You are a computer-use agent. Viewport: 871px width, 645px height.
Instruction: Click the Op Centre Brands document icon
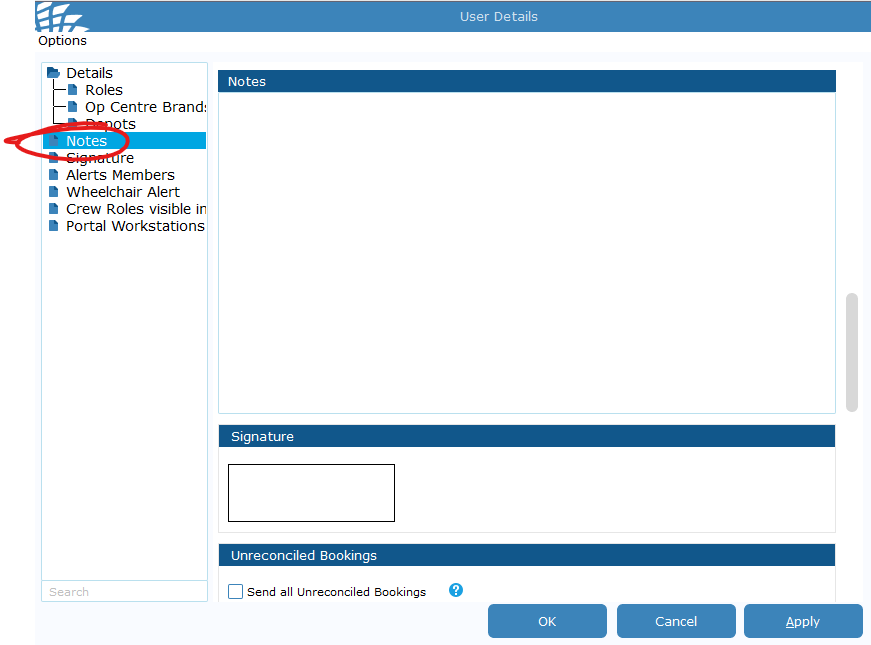click(x=73, y=107)
